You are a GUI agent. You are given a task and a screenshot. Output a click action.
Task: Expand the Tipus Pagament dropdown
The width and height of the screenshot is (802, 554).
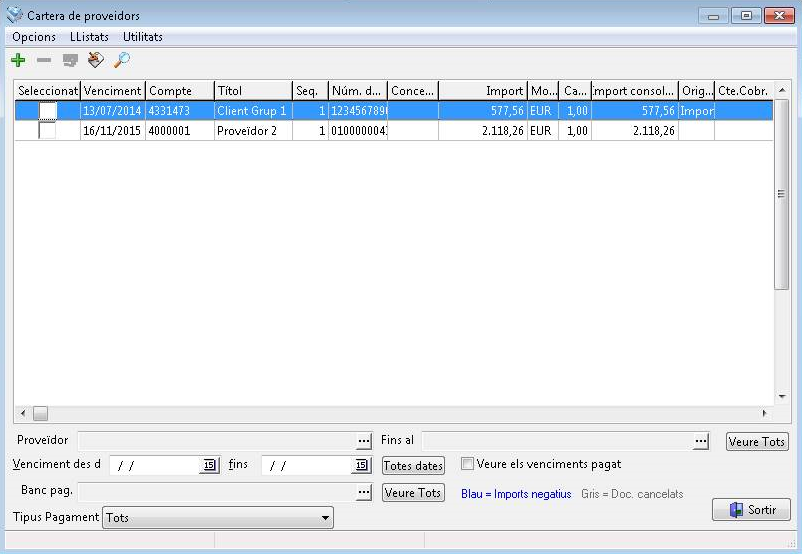pyautogui.click(x=325, y=518)
